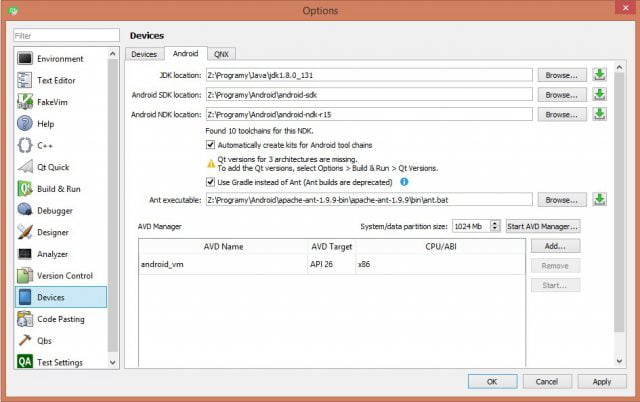
Task: Click the Add AVD button
Action: point(555,246)
